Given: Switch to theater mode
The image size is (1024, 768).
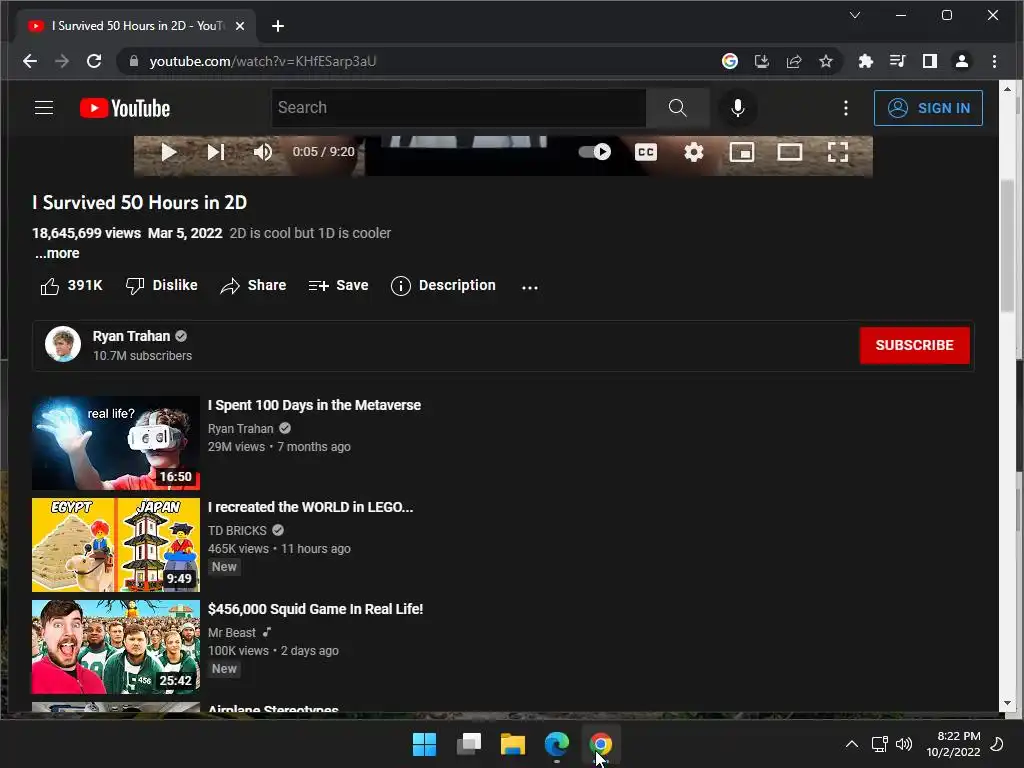Looking at the screenshot, I should click(x=790, y=152).
